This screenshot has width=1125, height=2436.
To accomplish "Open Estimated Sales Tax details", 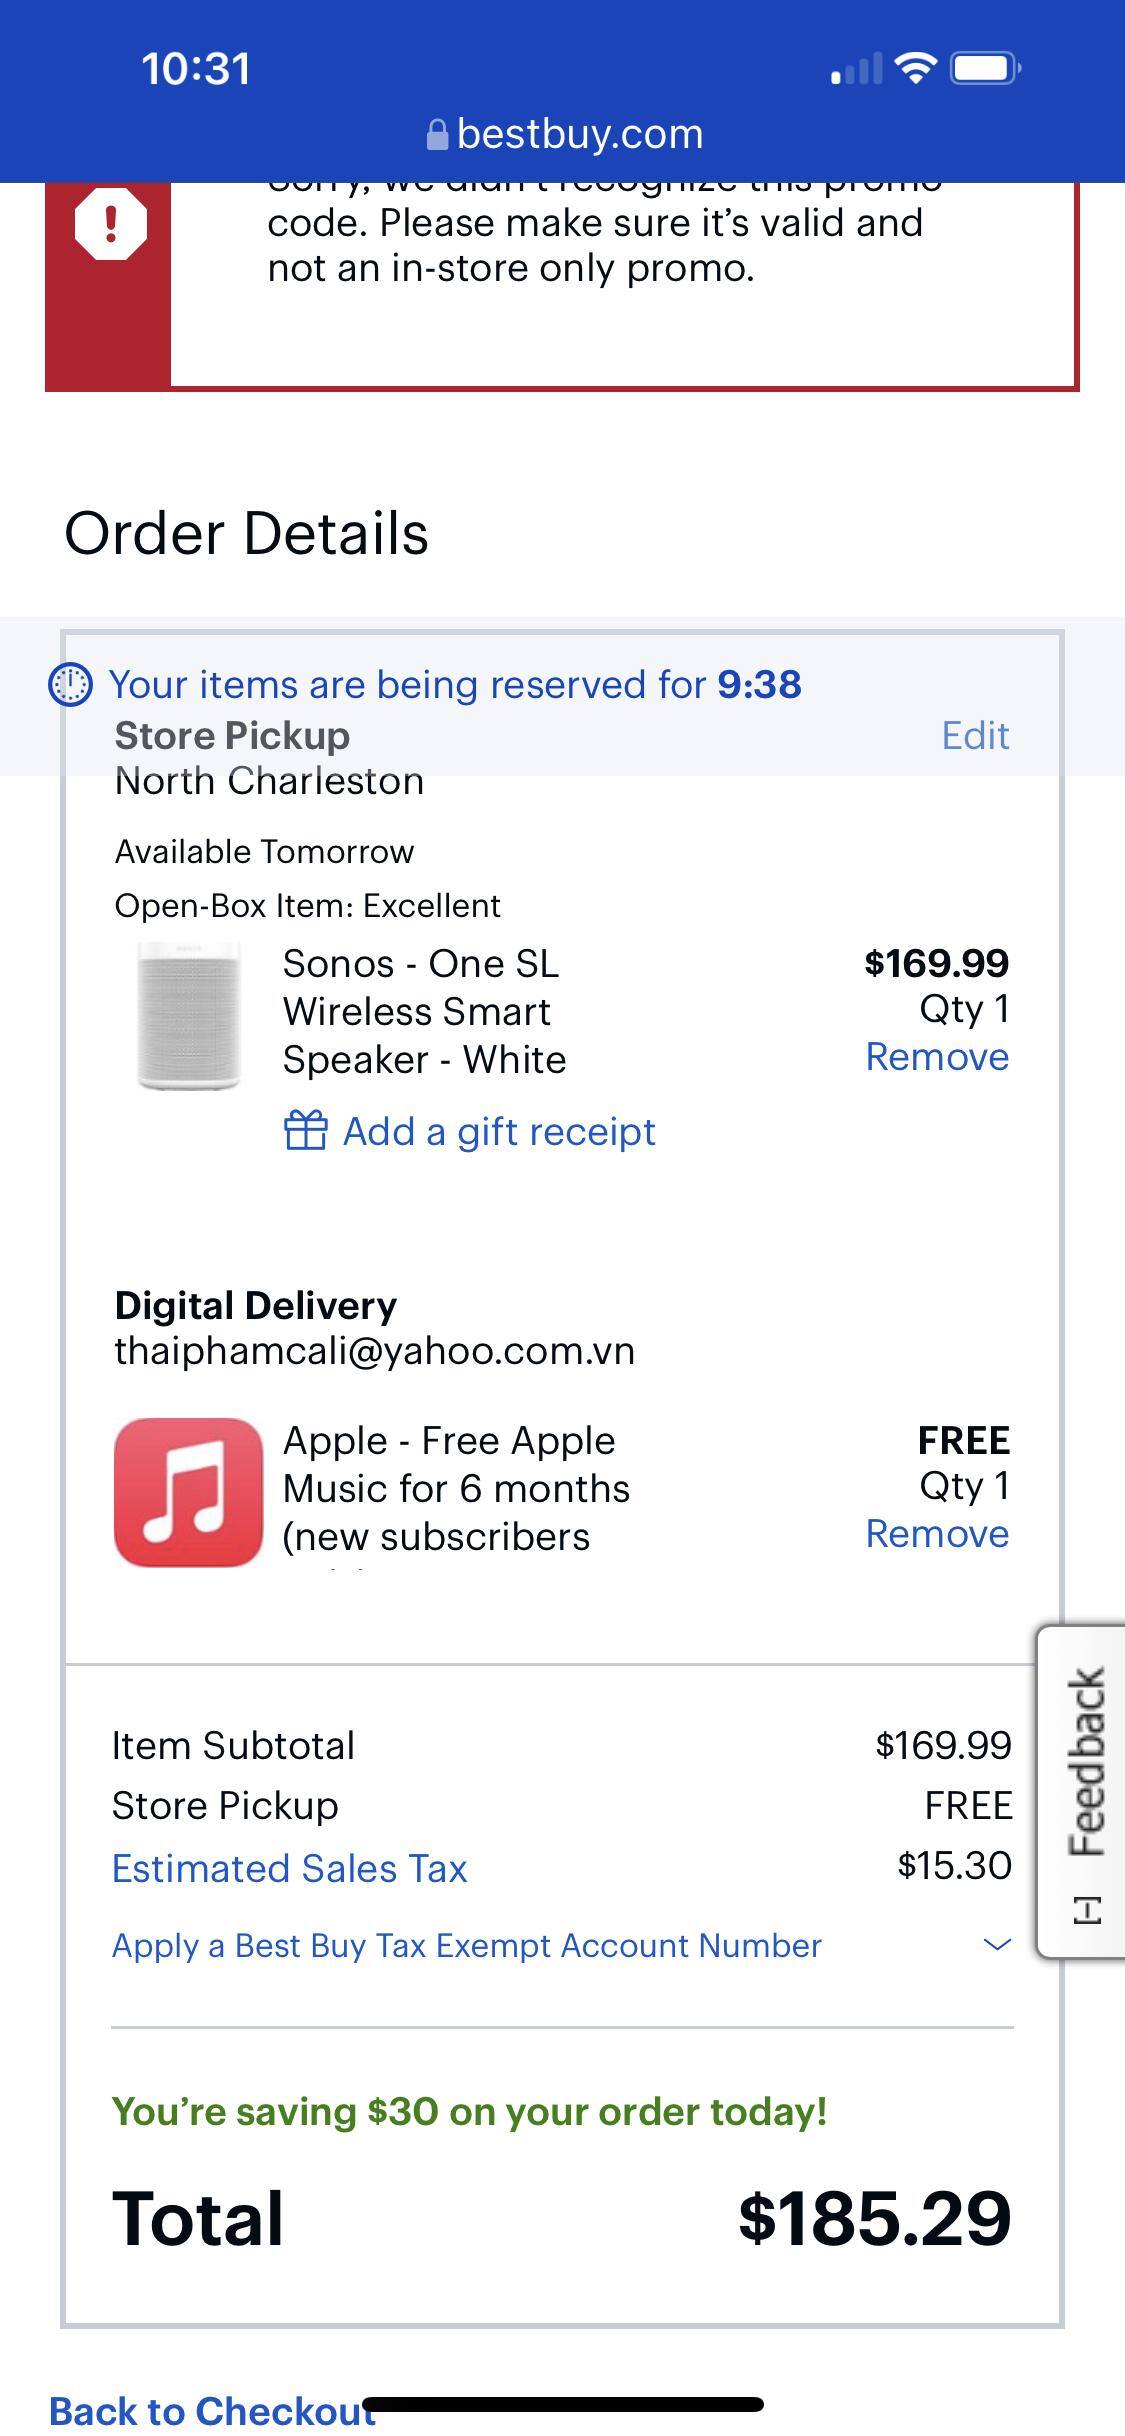I will click(x=289, y=1868).
